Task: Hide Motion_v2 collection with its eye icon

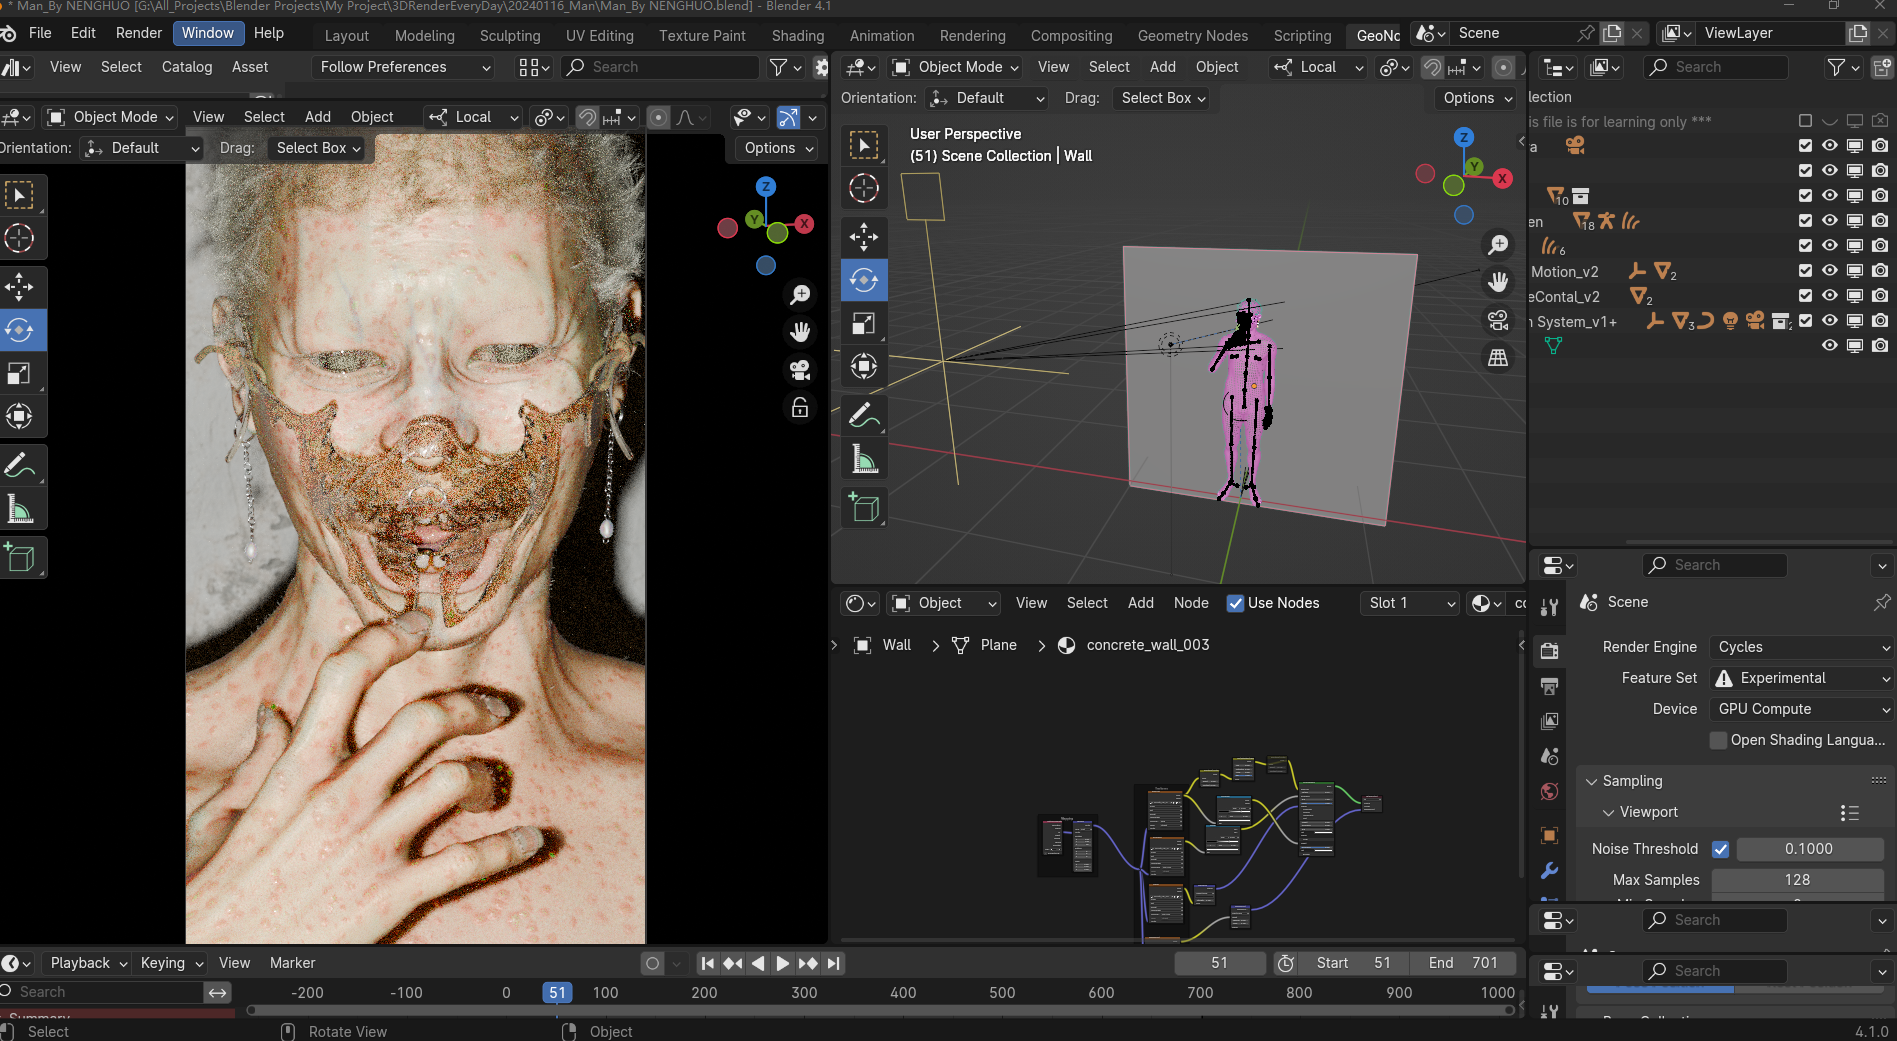Action: tap(1830, 271)
